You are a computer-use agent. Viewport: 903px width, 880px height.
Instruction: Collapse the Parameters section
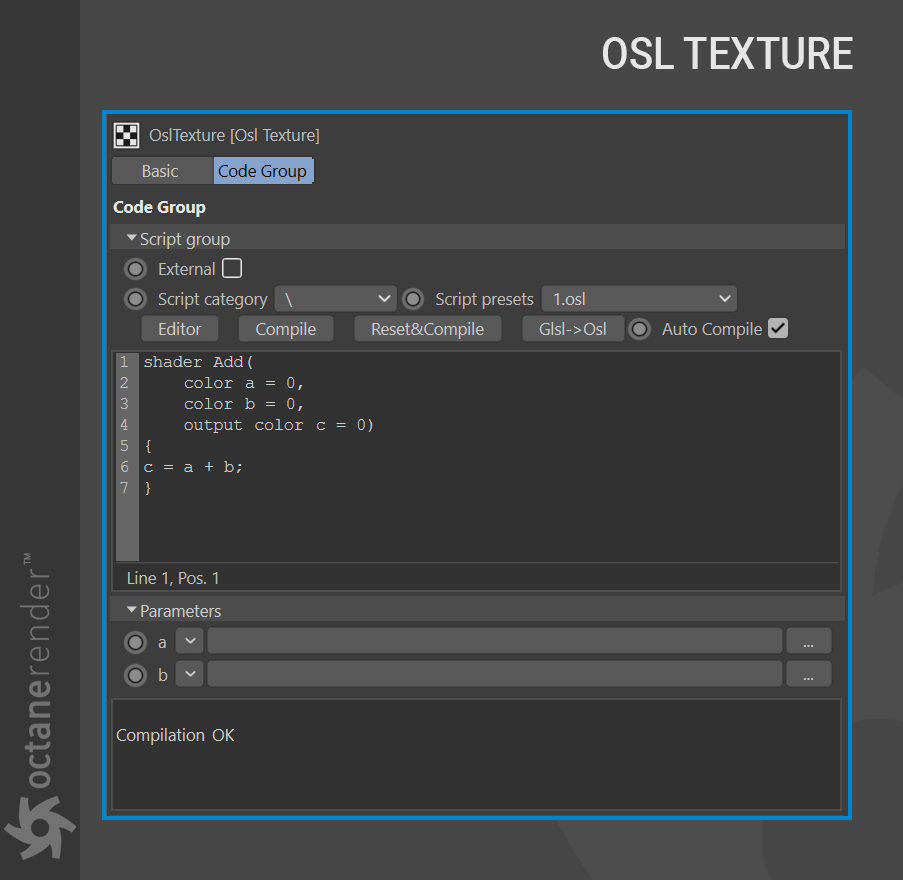[132, 610]
